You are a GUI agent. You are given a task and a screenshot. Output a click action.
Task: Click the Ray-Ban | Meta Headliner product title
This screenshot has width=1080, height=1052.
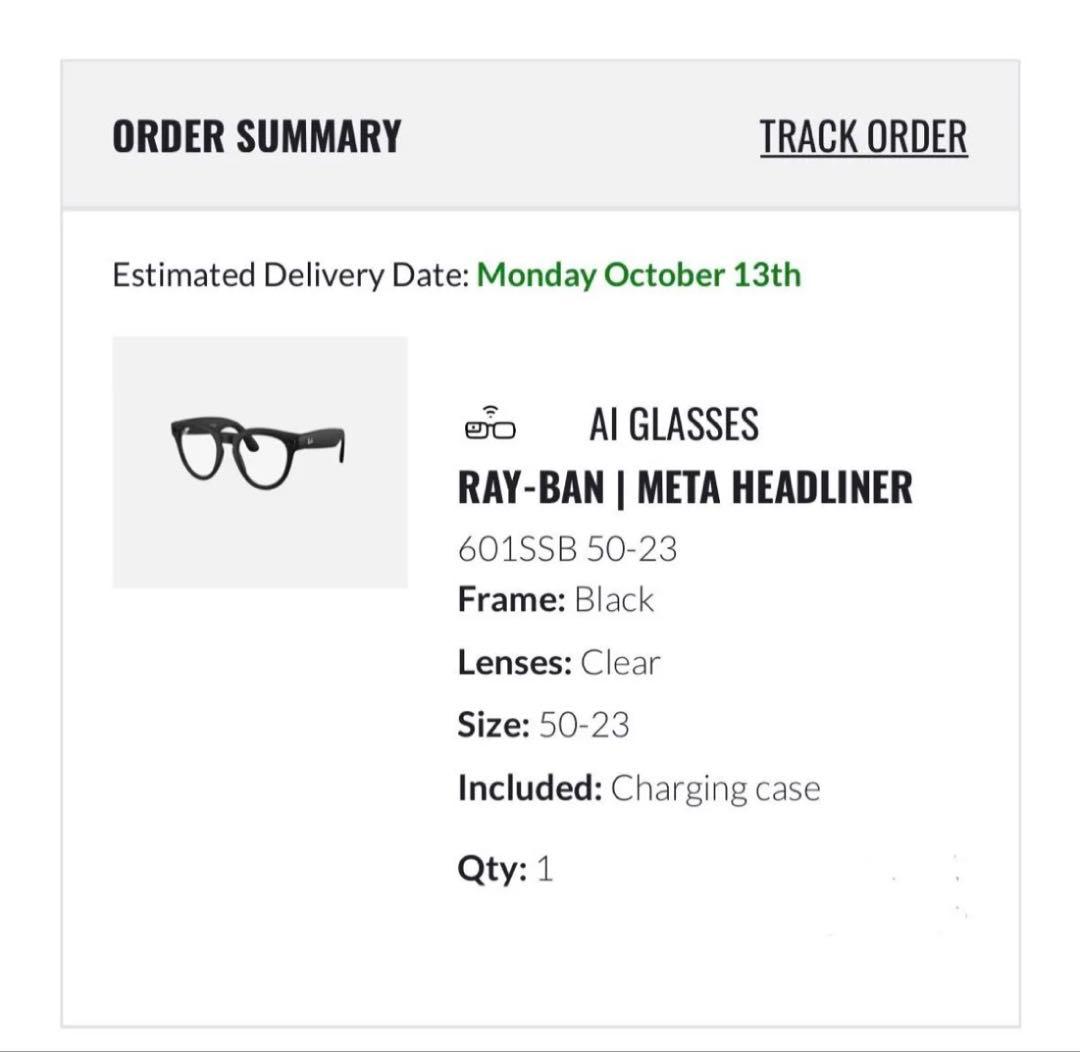click(x=685, y=487)
